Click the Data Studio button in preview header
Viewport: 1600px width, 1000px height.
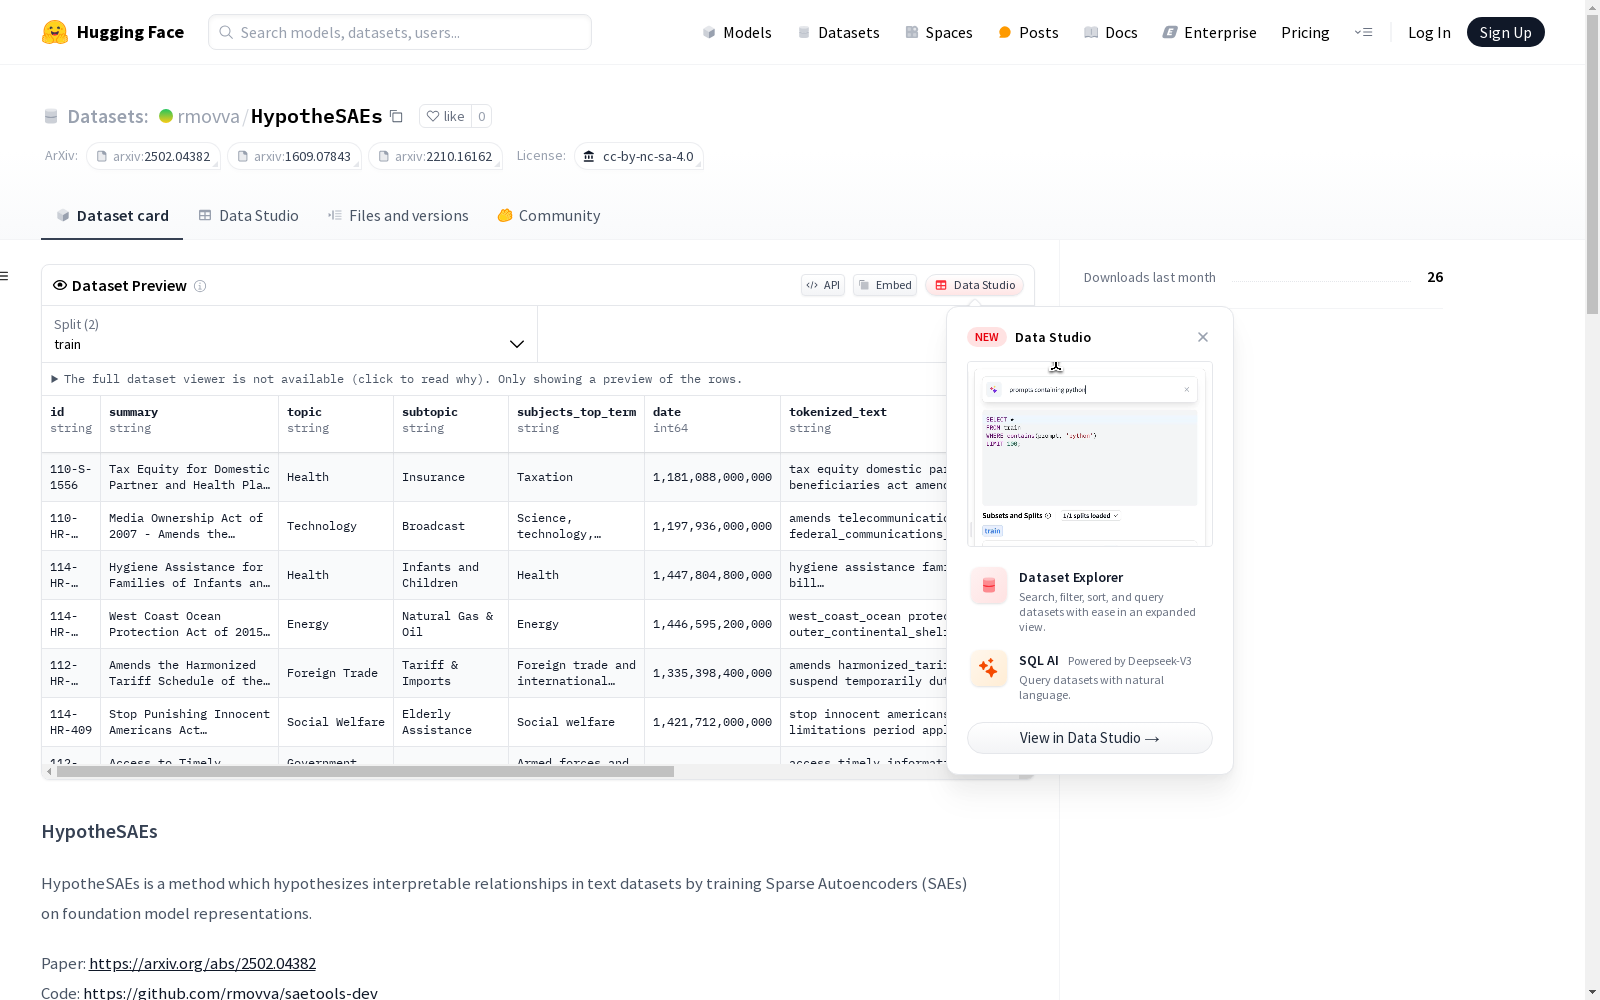pyautogui.click(x=975, y=285)
